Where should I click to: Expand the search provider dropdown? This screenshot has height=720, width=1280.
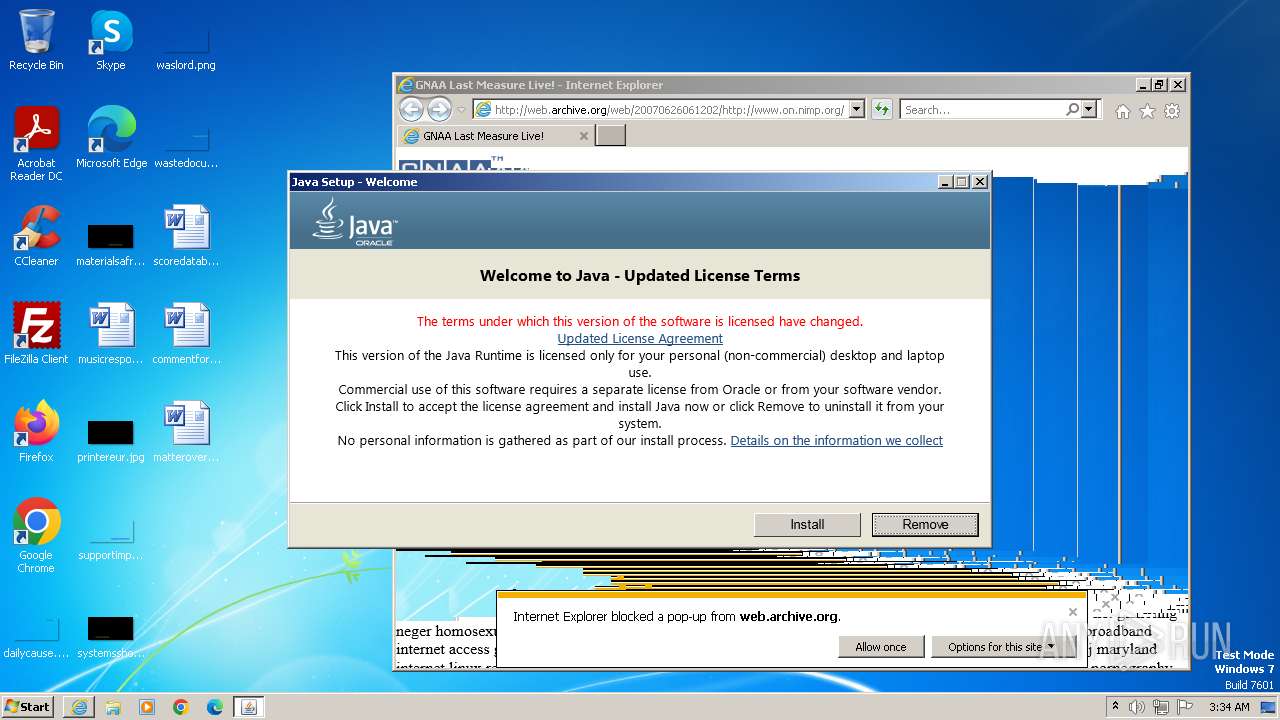pyautogui.click(x=1089, y=110)
